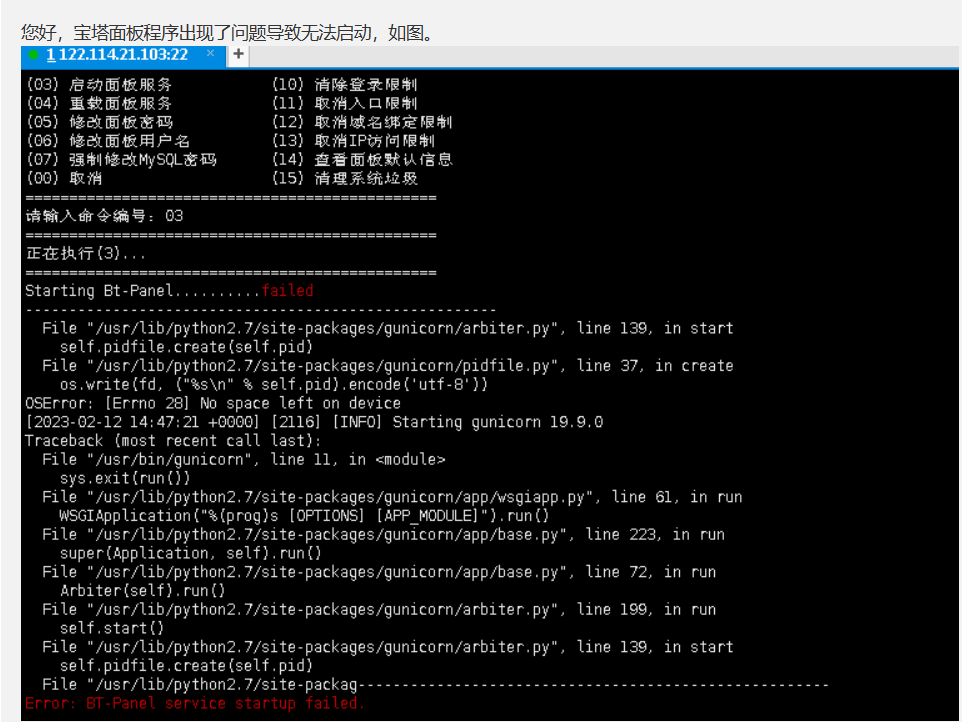The image size is (962, 722).
Task: Open a new session tab with plus
Action: [238, 55]
